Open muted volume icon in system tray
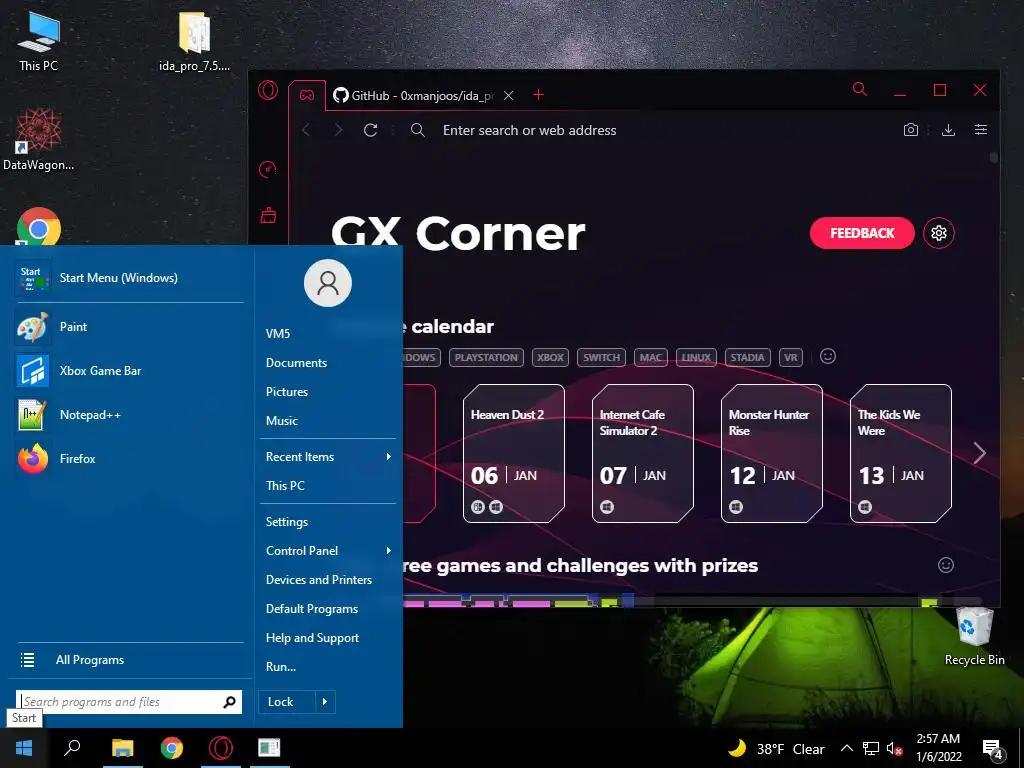This screenshot has width=1024, height=768. tap(894, 749)
